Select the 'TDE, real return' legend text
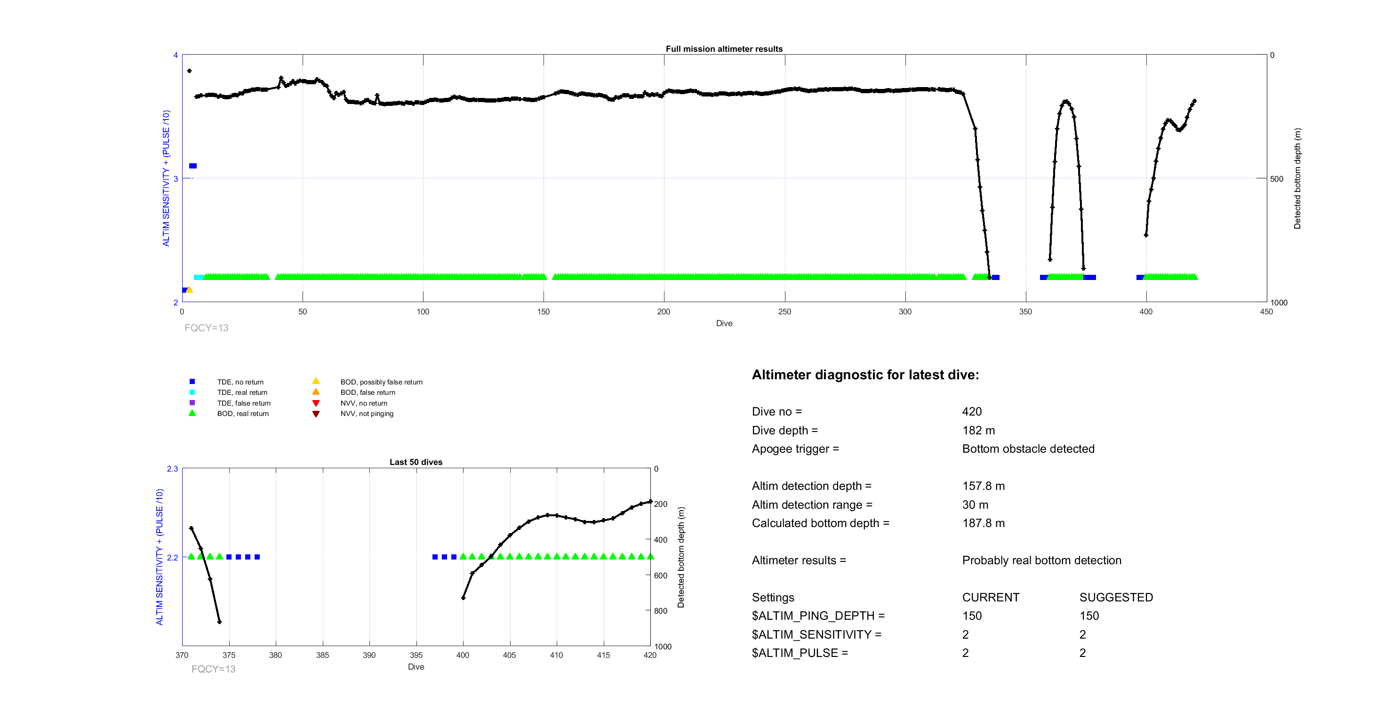1400x726 pixels. click(x=242, y=393)
